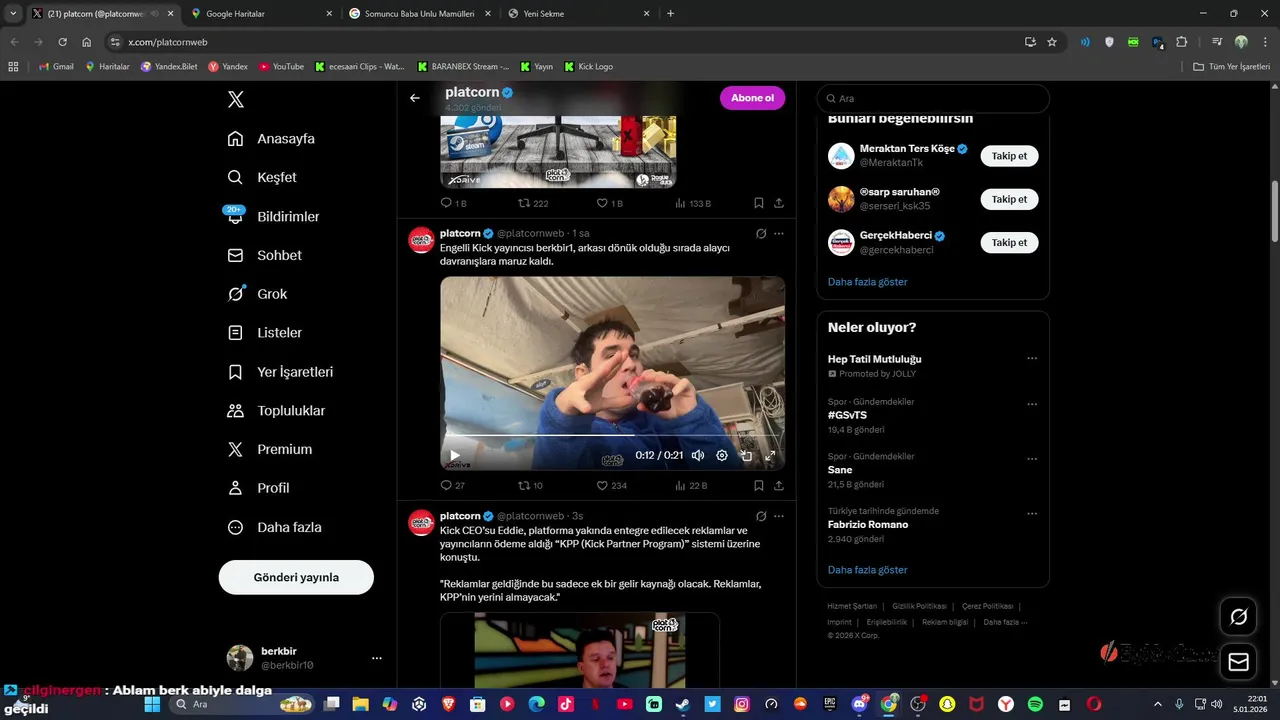Bookmark the berkbir1 post
The width and height of the screenshot is (1280, 720).
tap(759, 485)
